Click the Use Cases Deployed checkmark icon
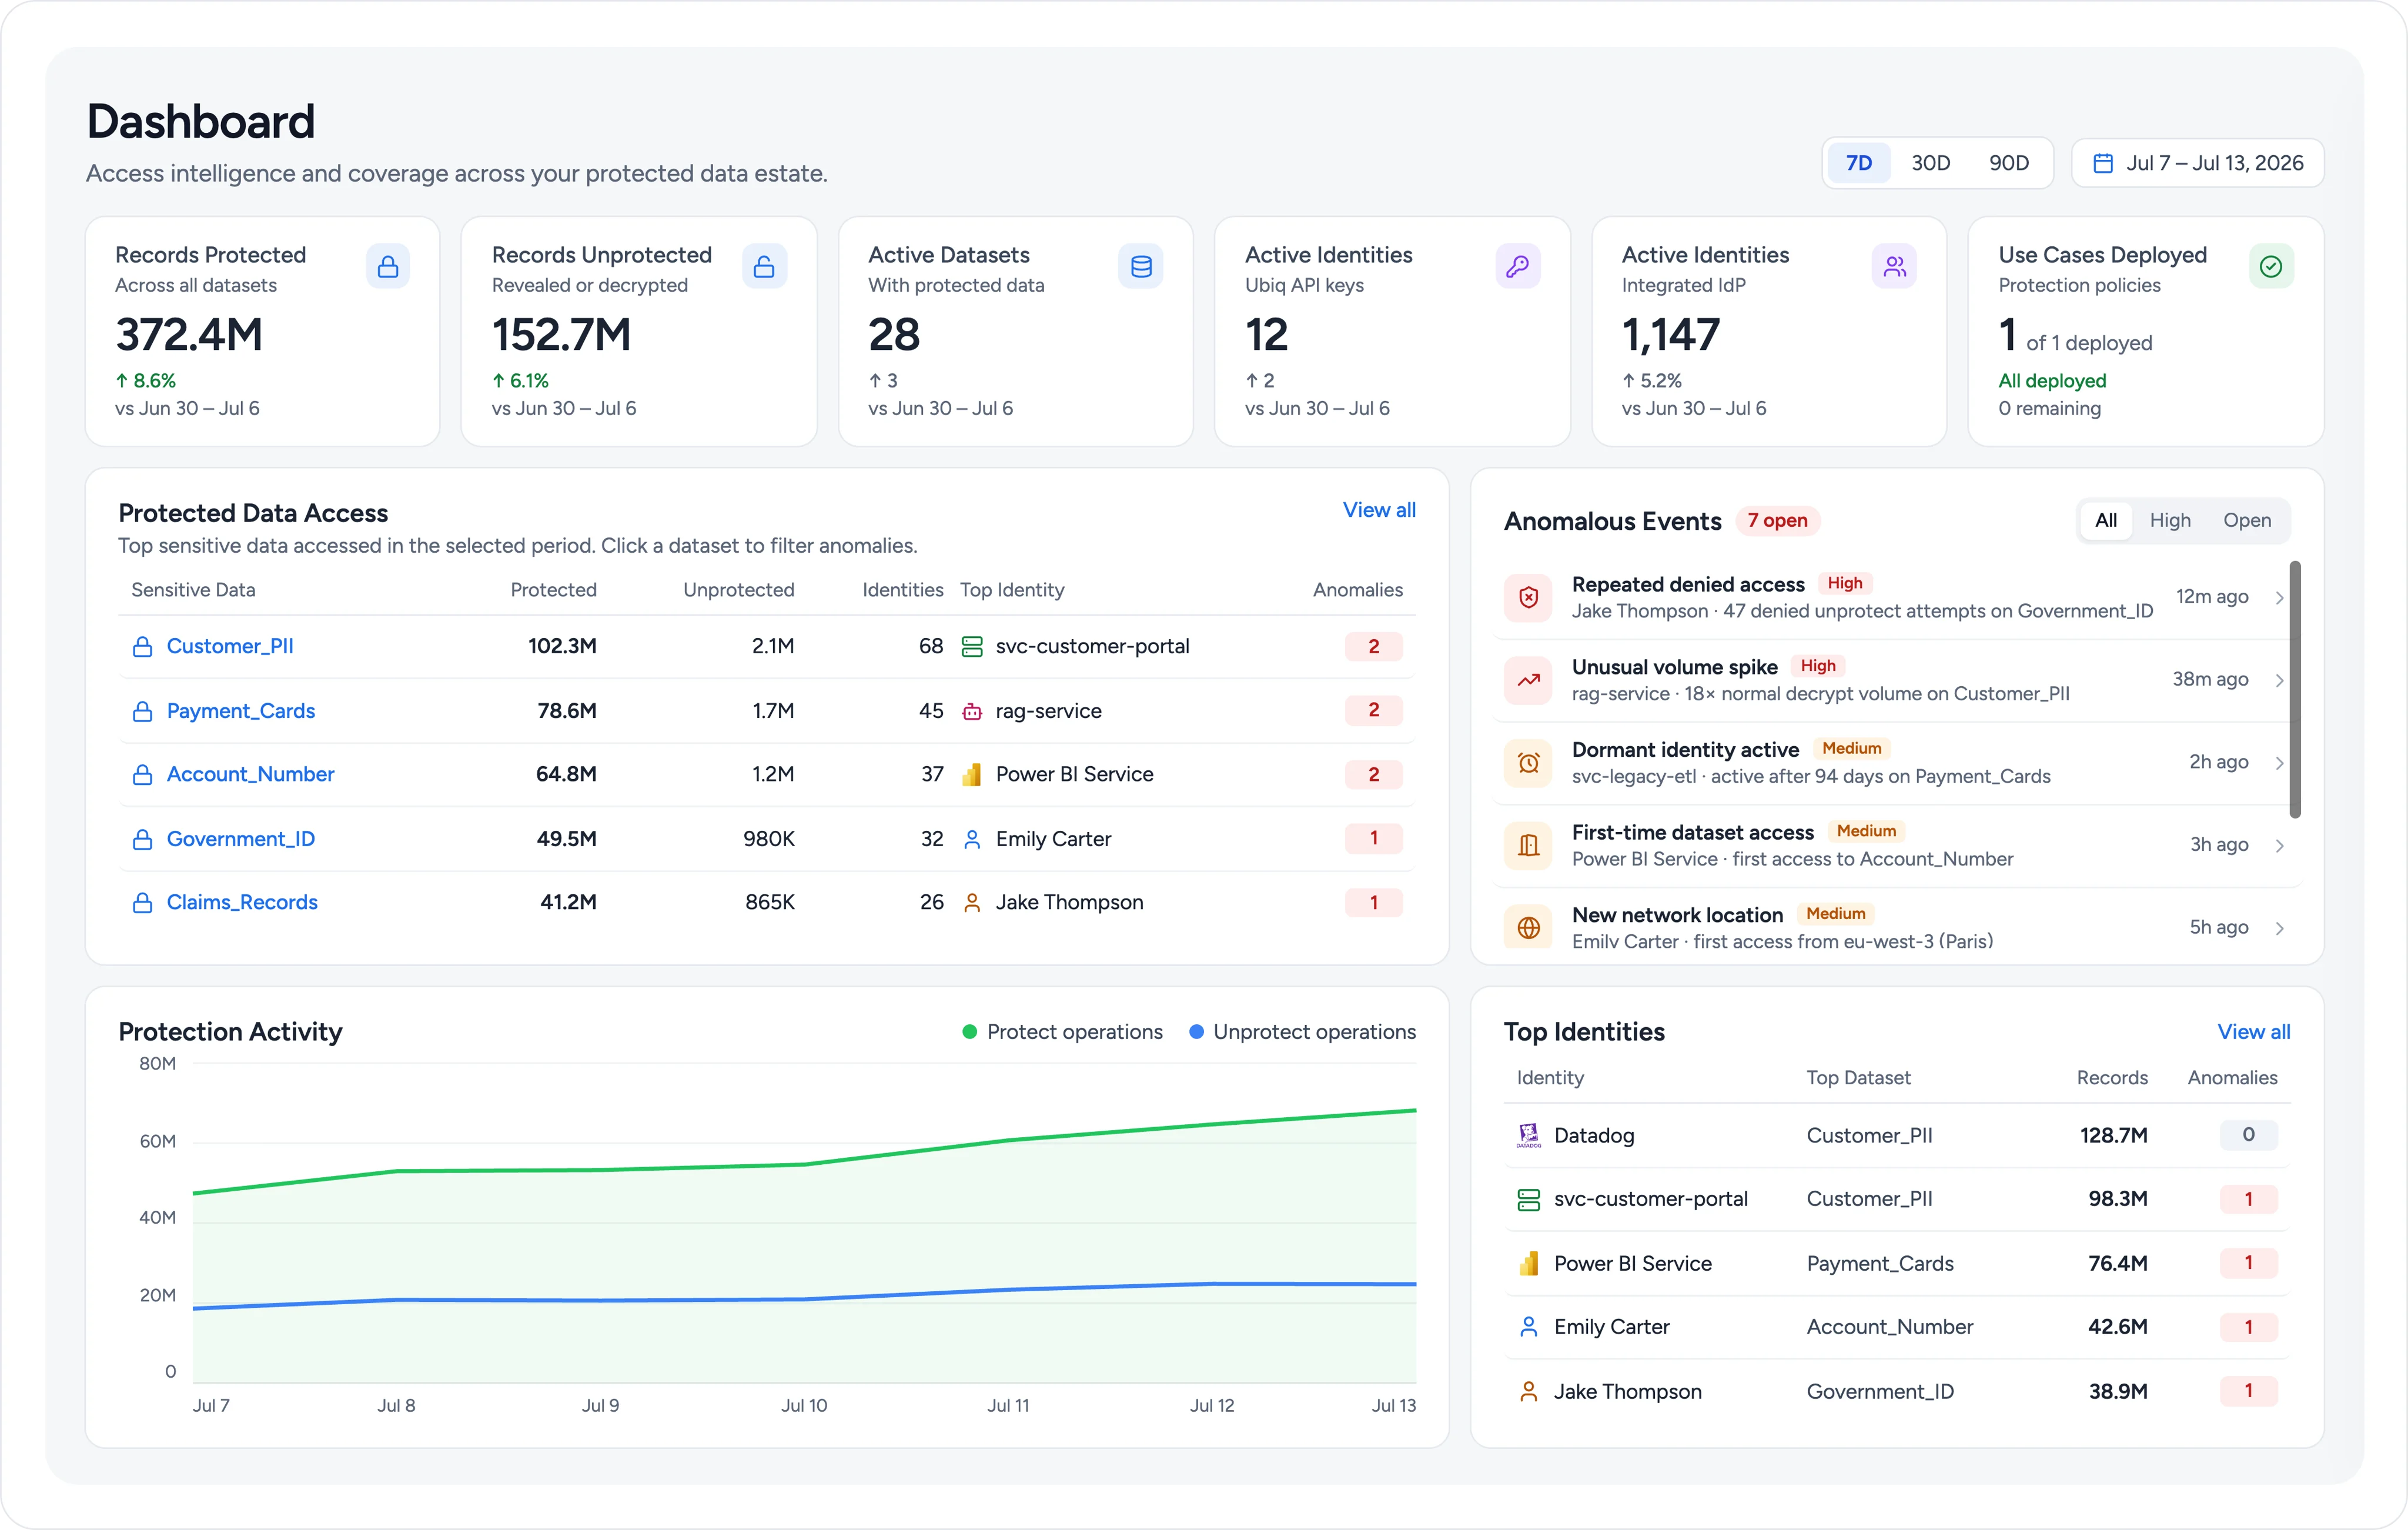The width and height of the screenshot is (2408, 1530). click(2271, 266)
